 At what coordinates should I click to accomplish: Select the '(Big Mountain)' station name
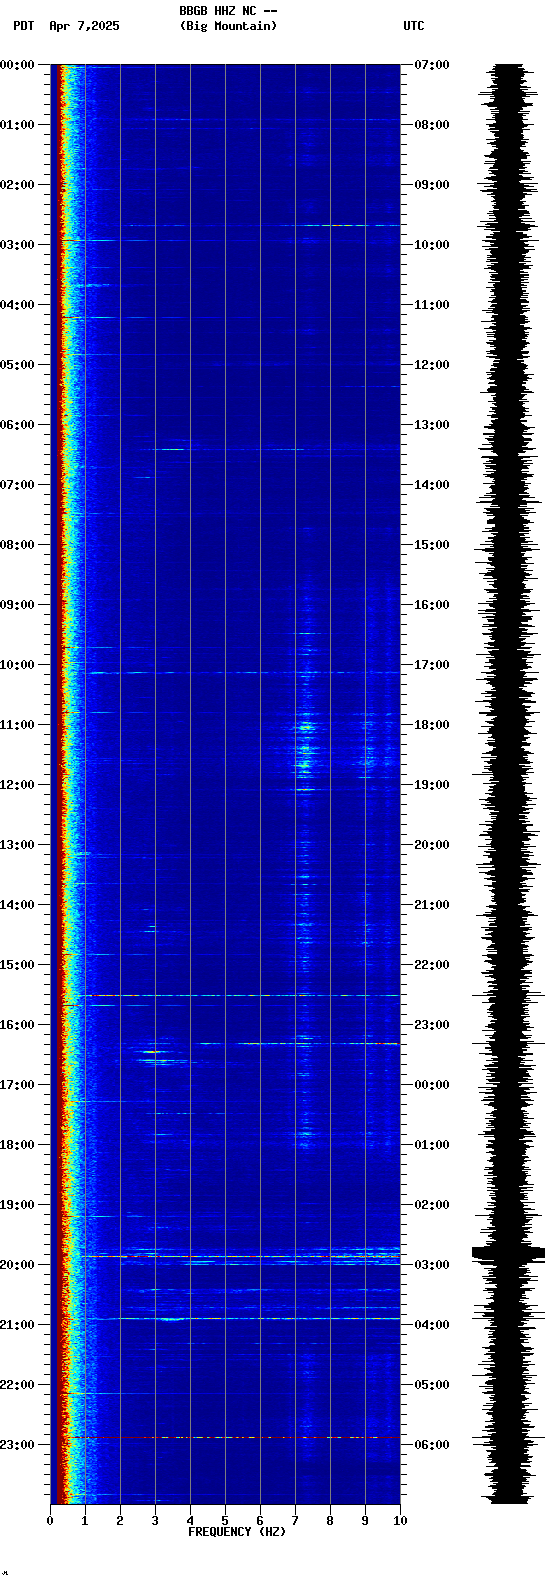click(x=228, y=26)
